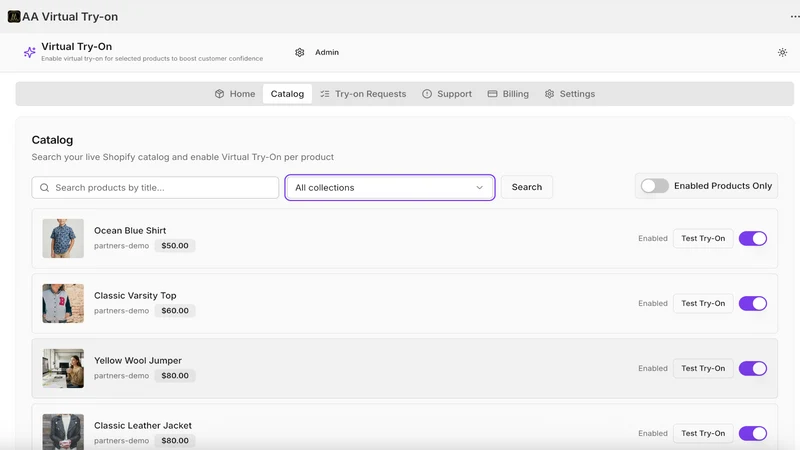Turn off Yellow Wool Jumper try-on switch
Image resolution: width=800 pixels, height=450 pixels.
(753, 368)
